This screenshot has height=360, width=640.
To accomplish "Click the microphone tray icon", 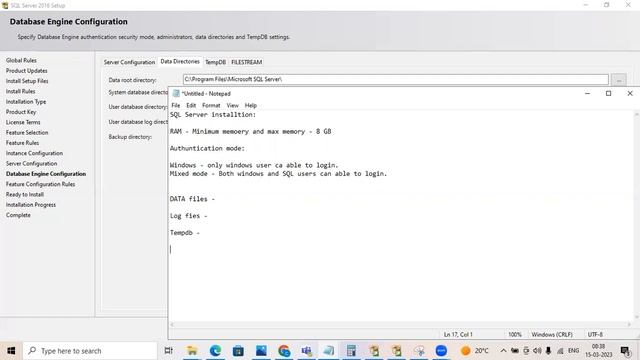I will point(549,351).
